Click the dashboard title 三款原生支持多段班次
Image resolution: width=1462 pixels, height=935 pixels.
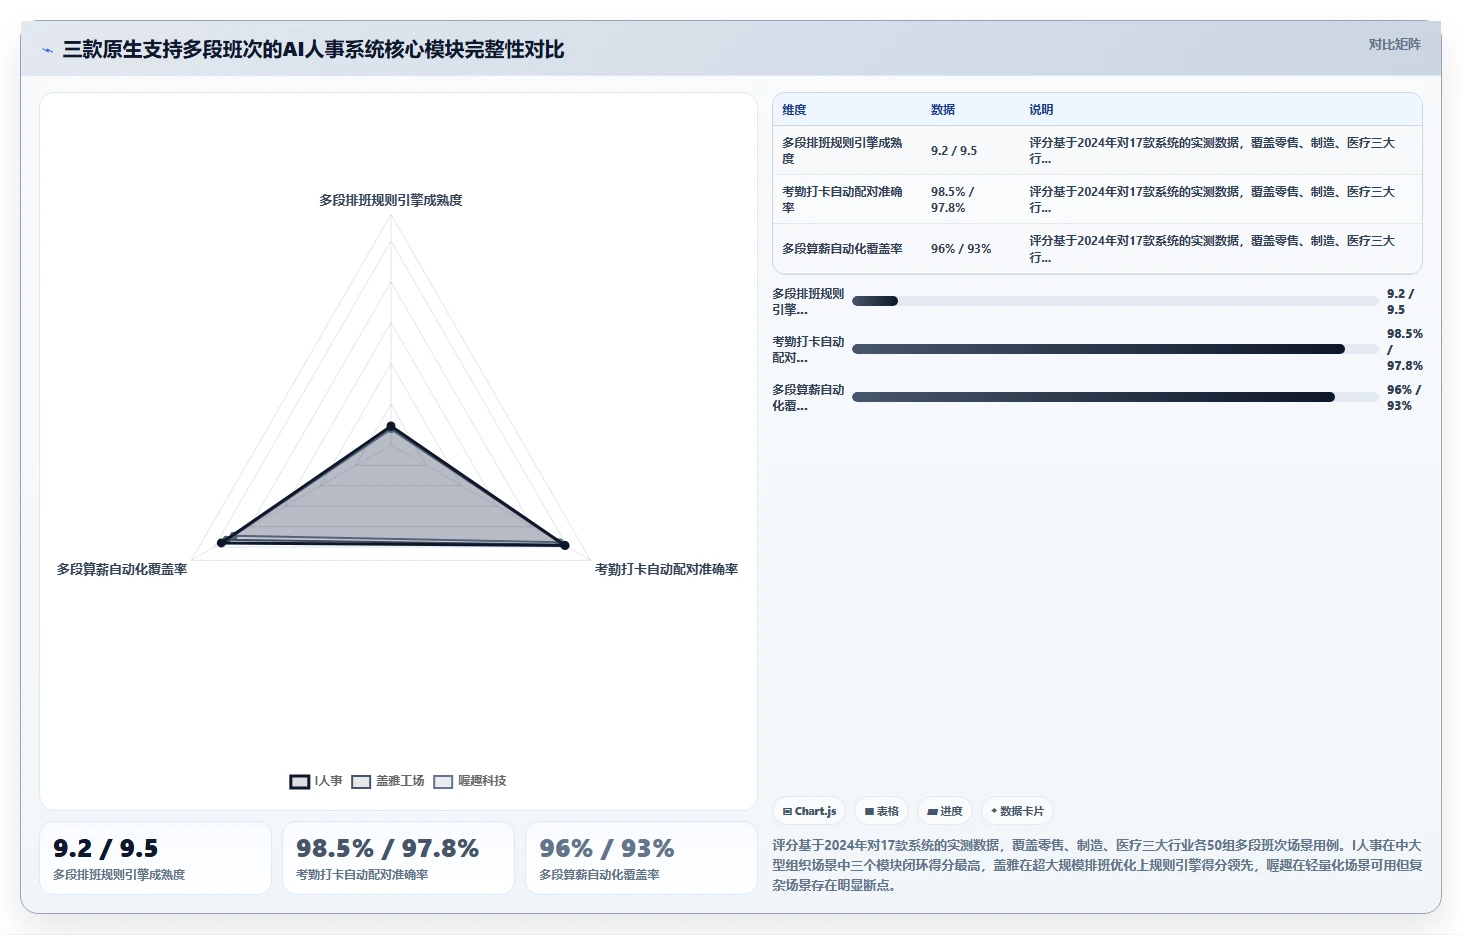point(313,50)
